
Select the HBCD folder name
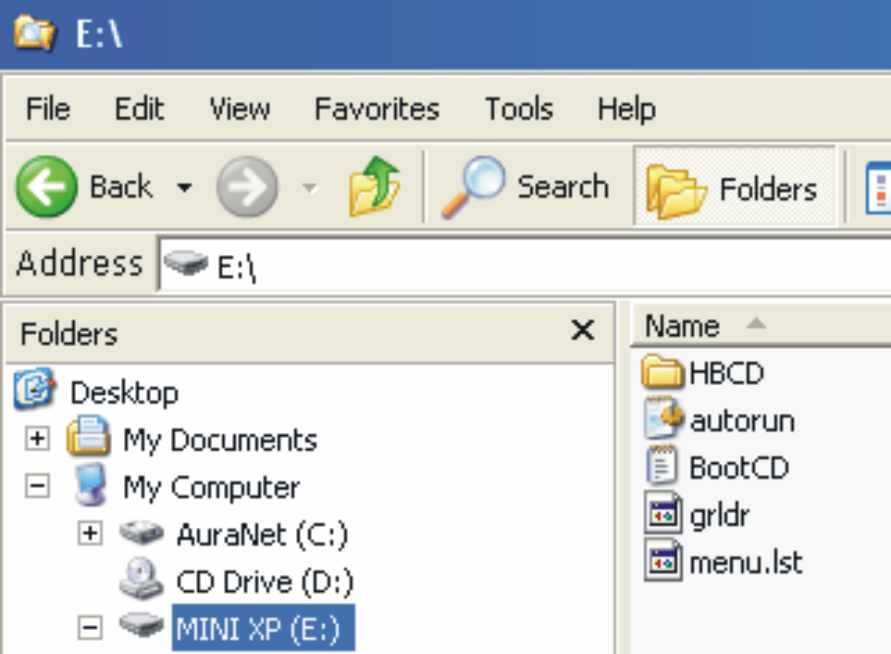(726, 373)
